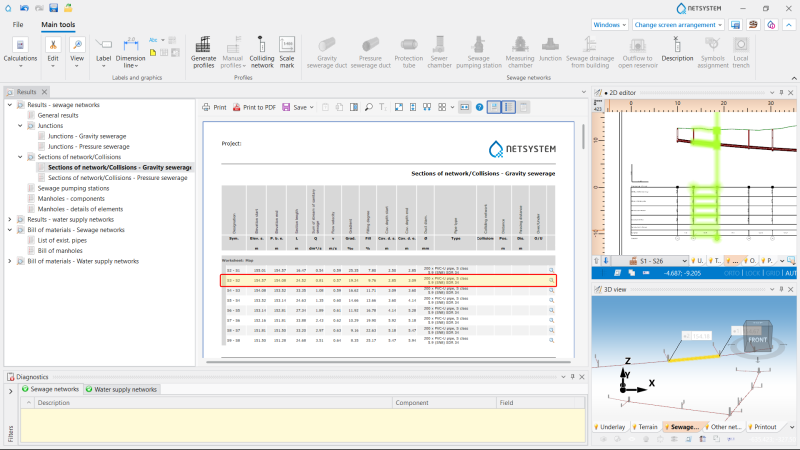The image size is (800, 450).
Task: Select the Water supply networks diagnostics tab
Action: (x=121, y=389)
